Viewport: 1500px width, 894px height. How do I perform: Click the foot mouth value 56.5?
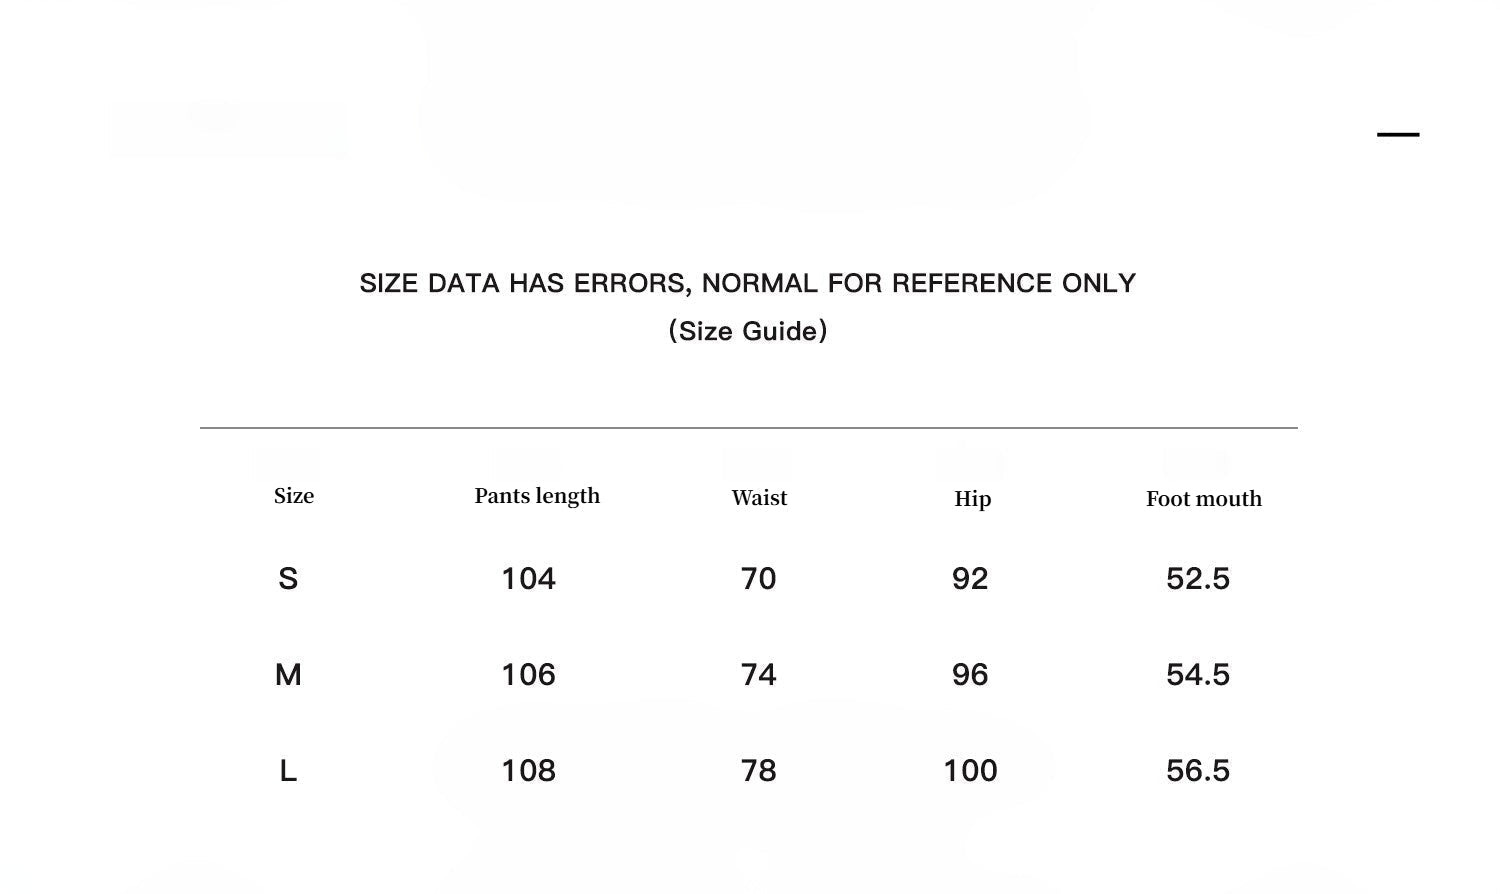(x=1197, y=771)
